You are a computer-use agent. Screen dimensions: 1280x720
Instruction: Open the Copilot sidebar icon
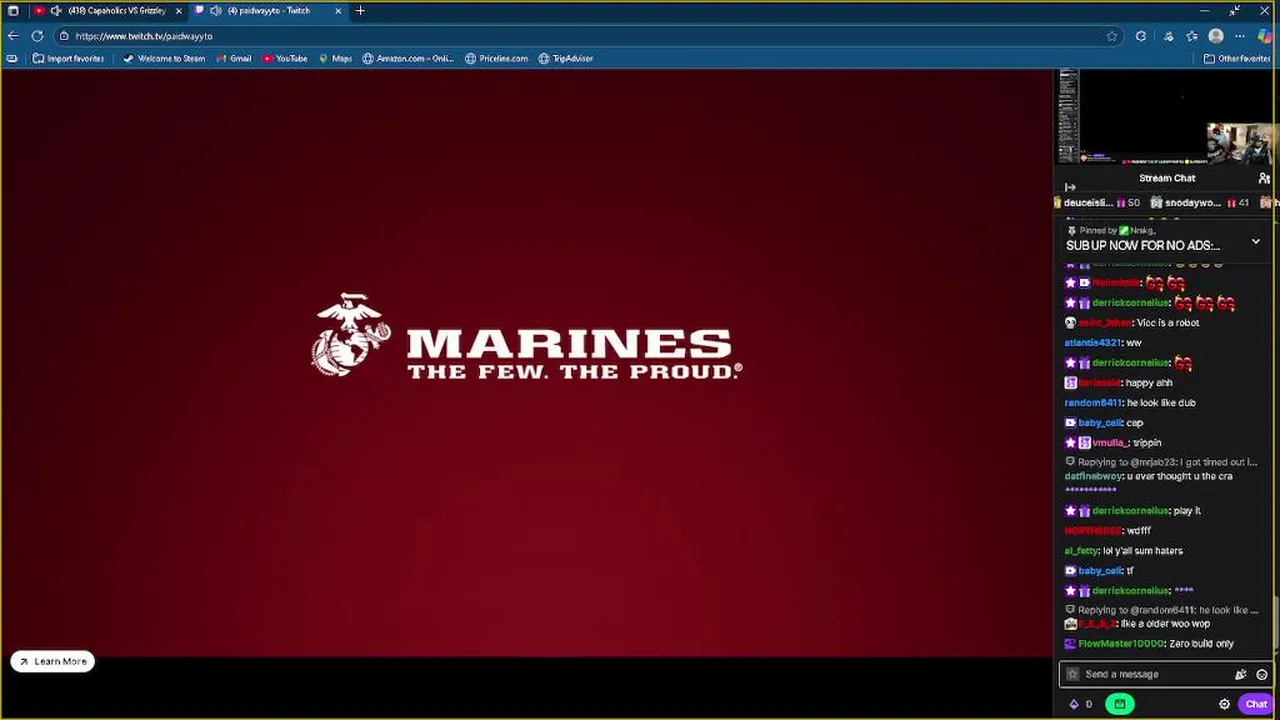(1266, 36)
